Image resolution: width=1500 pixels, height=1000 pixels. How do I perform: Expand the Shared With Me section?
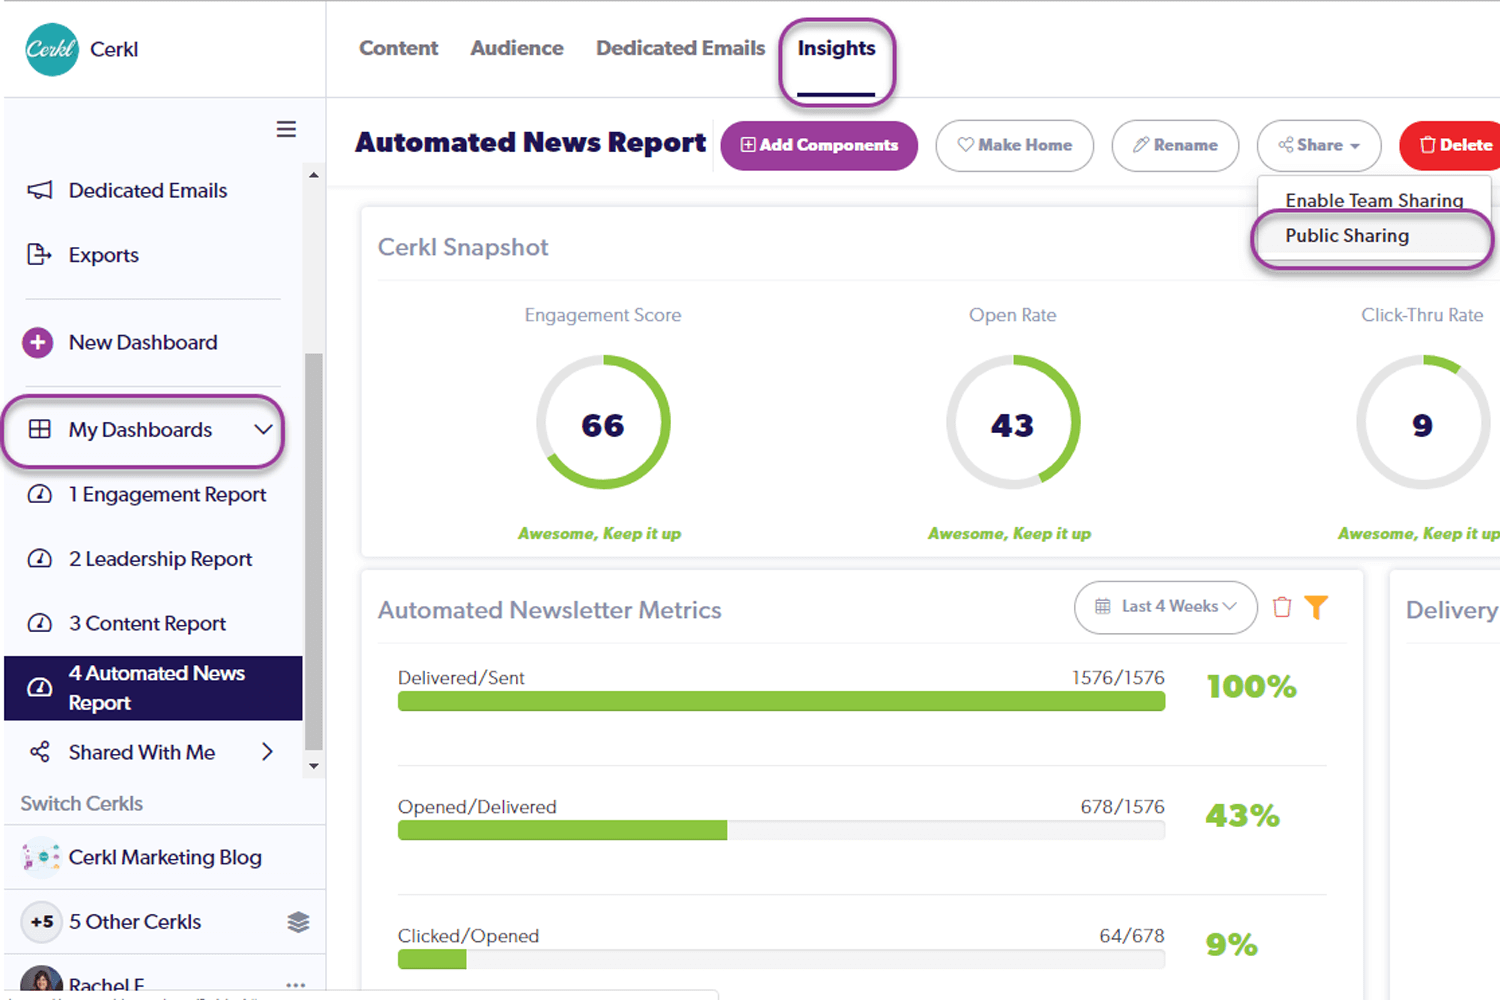tap(267, 752)
